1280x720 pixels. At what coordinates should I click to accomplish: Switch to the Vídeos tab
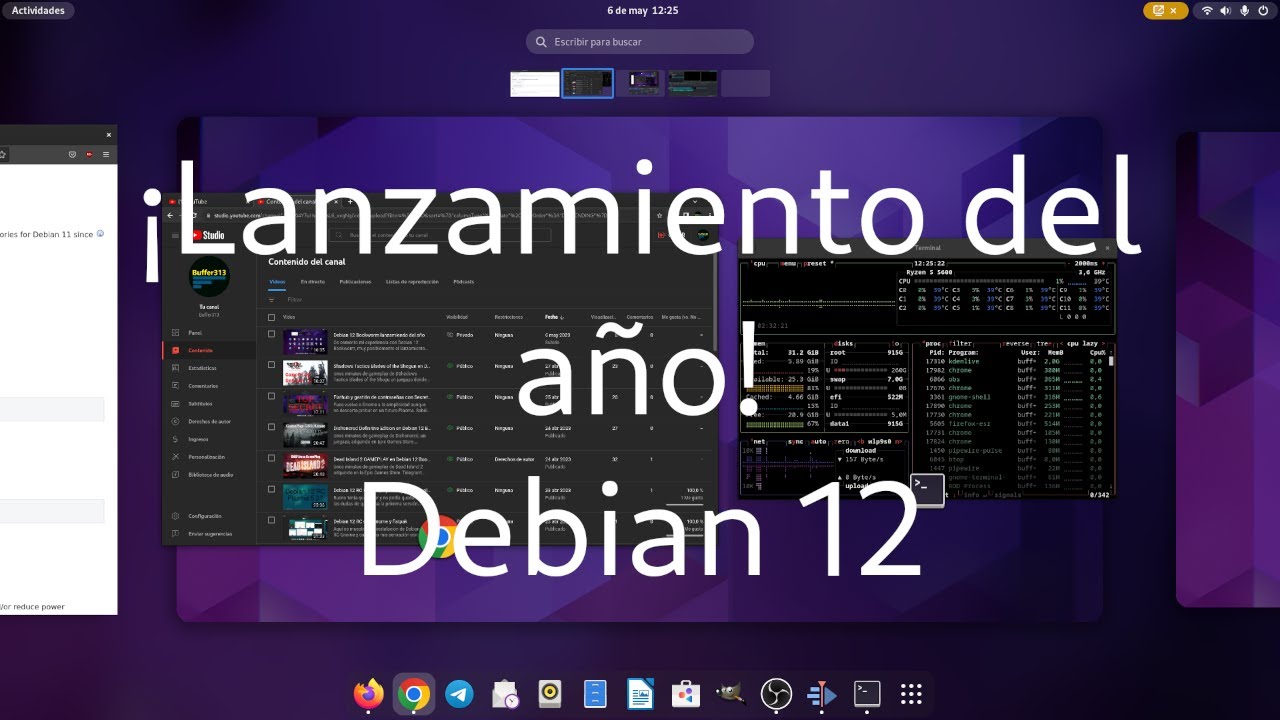point(277,282)
